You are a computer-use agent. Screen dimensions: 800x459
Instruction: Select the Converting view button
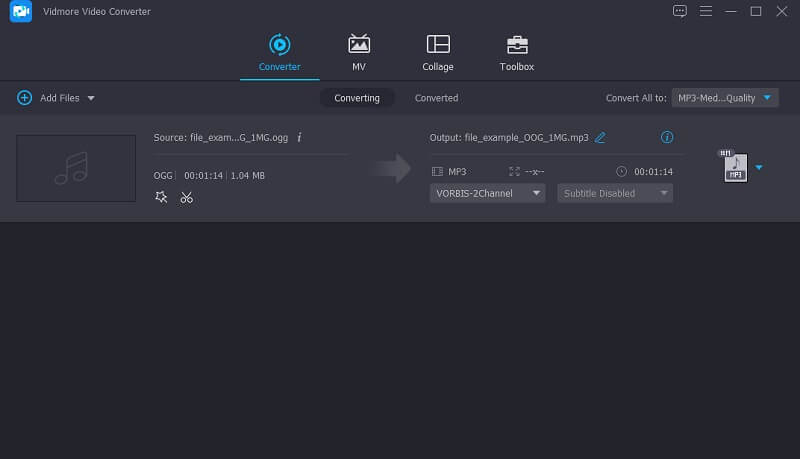tap(357, 98)
